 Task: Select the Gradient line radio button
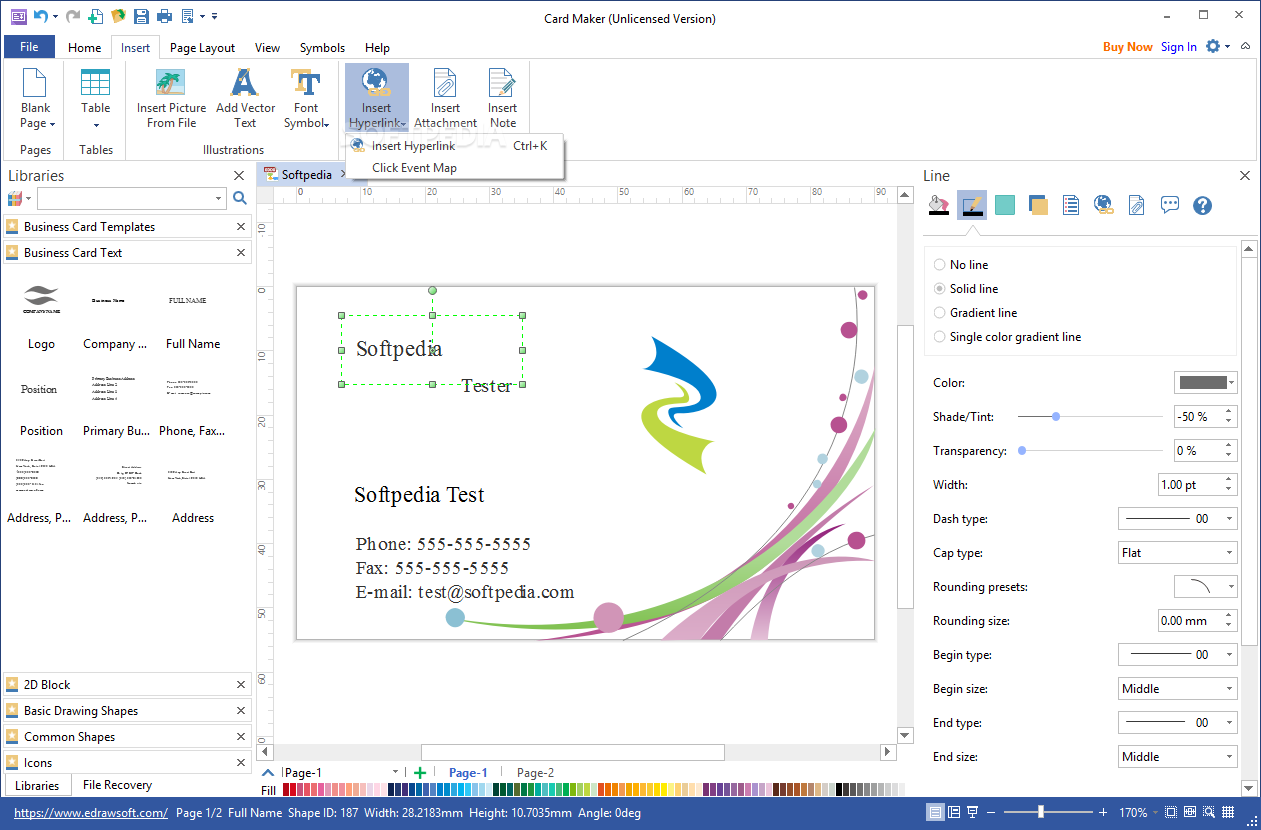939,313
